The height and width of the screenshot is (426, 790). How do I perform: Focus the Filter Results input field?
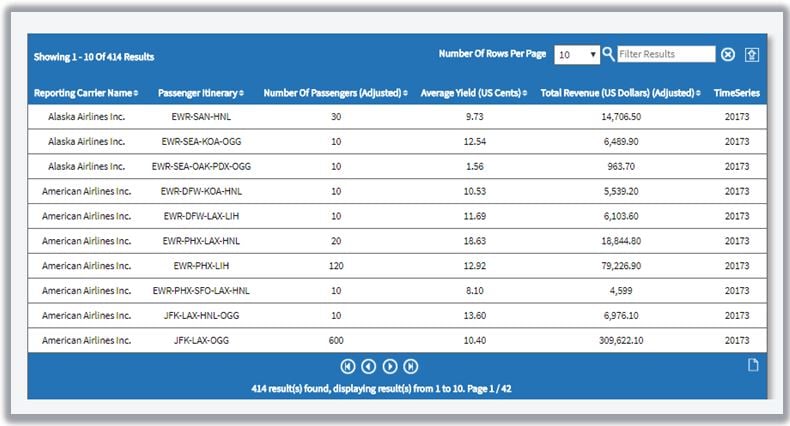tap(666, 54)
